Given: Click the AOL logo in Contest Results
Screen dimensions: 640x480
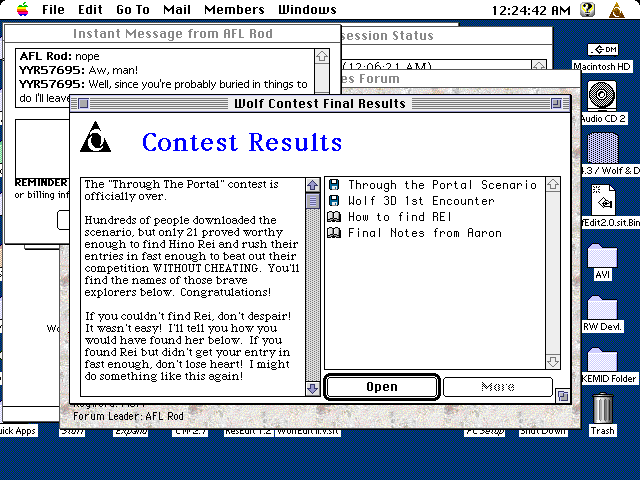Looking at the screenshot, I should [x=95, y=137].
